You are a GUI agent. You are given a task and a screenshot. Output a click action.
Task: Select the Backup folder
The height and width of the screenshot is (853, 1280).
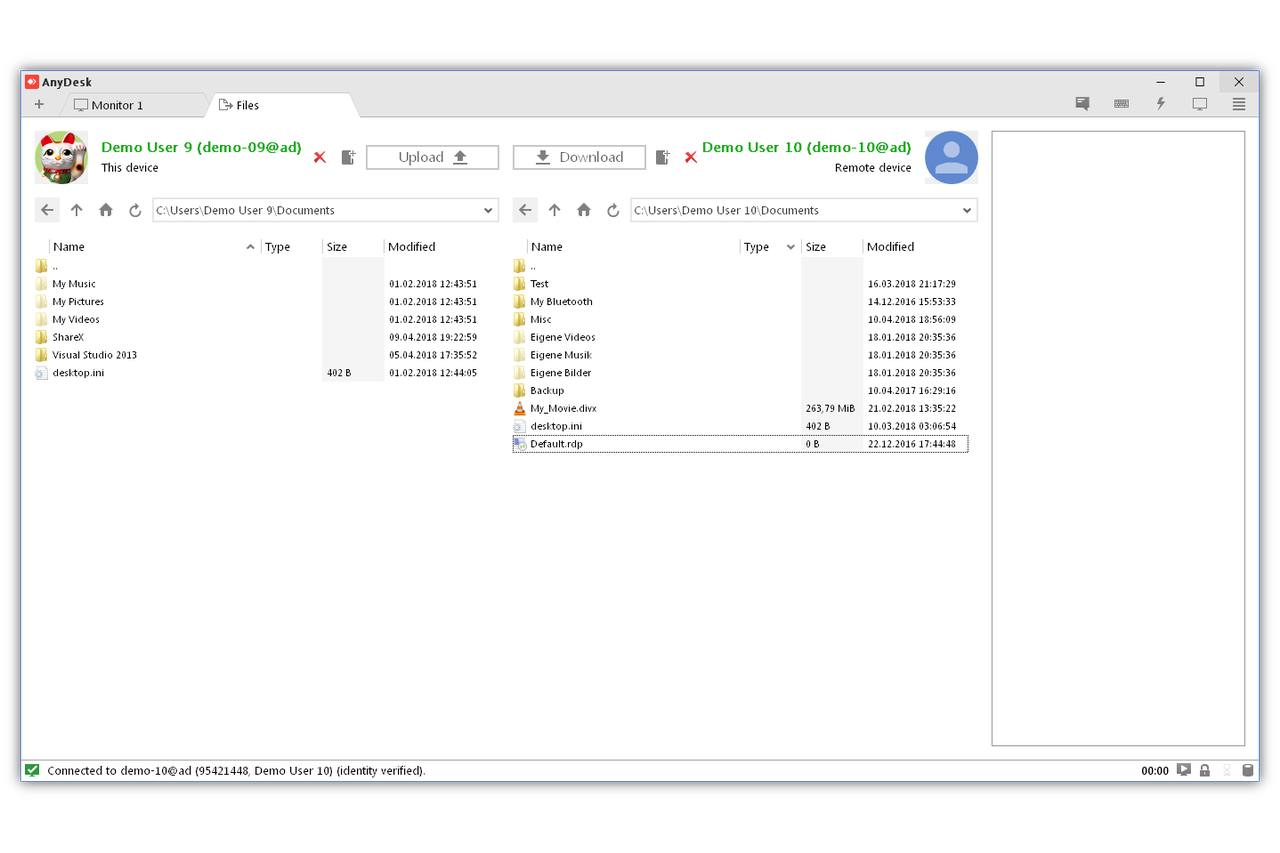click(x=547, y=391)
